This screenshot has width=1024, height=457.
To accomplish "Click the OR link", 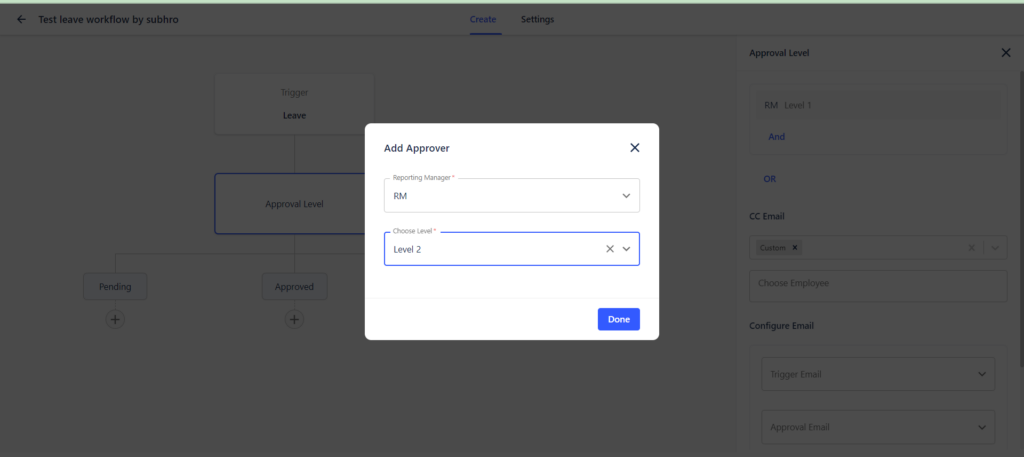I will [769, 179].
